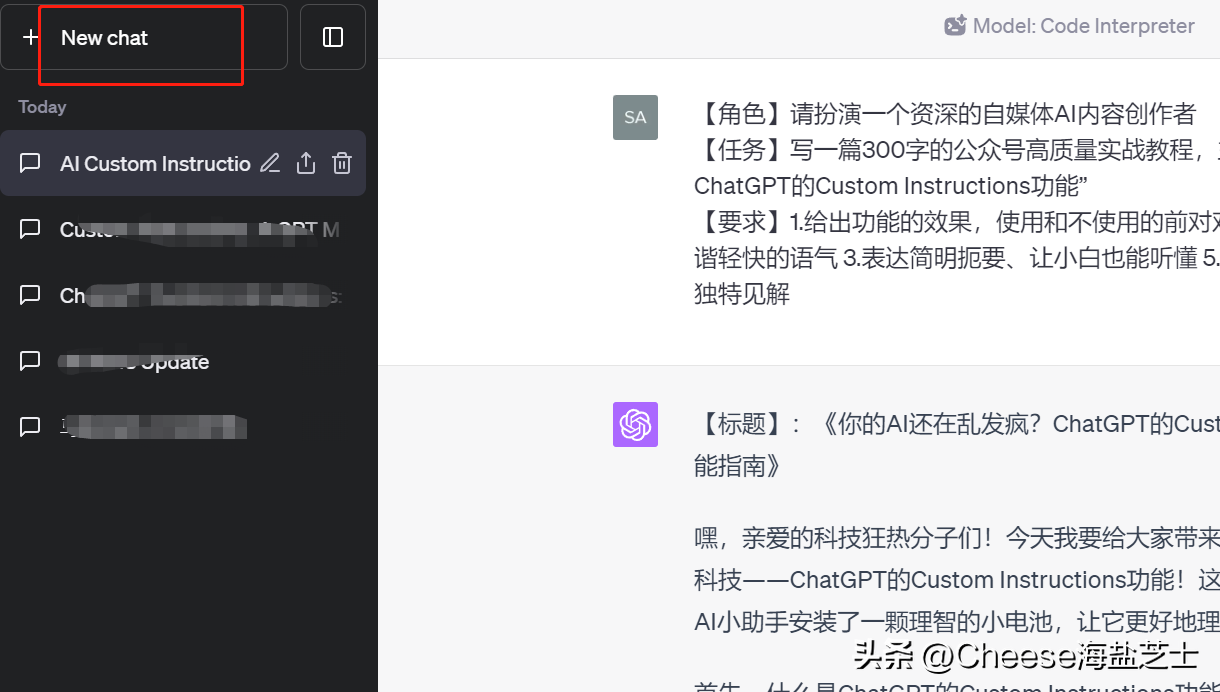Viewport: 1220px width, 692px height.
Task: Open the chat starting with "Cust"
Action: [x=183, y=230]
